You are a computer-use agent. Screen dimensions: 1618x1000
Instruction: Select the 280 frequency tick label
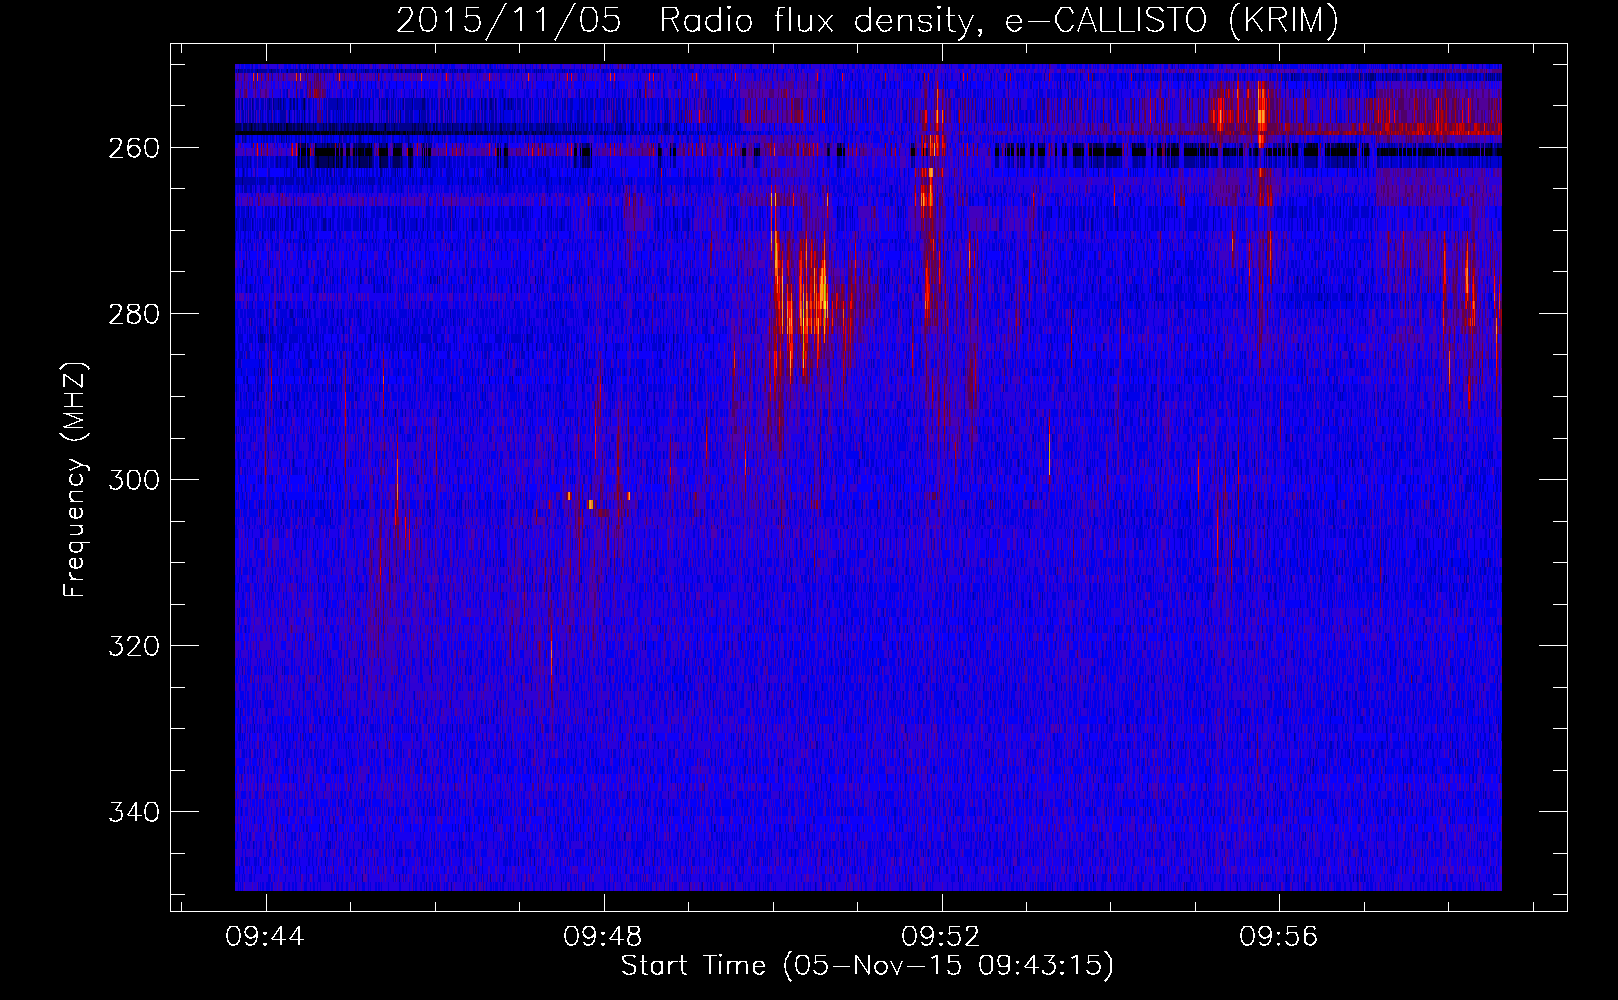point(133,314)
